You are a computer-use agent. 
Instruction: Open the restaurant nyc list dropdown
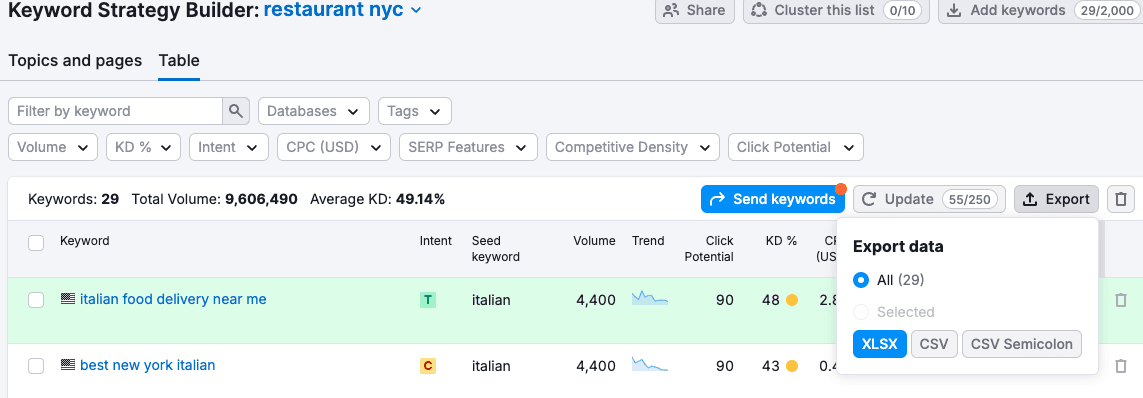click(416, 10)
